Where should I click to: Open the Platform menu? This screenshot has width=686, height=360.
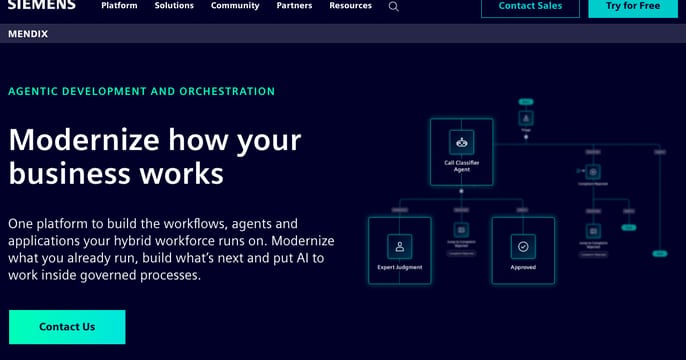click(x=119, y=6)
